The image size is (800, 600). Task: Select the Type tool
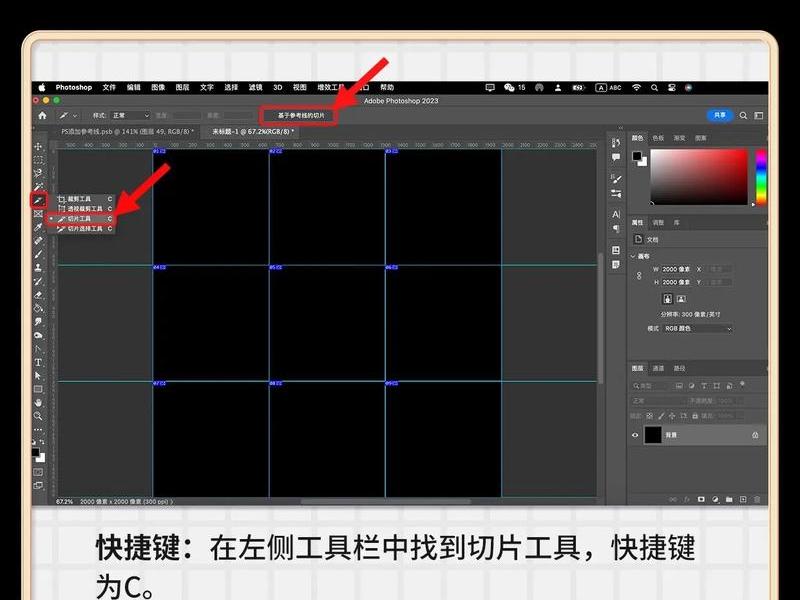click(38, 362)
